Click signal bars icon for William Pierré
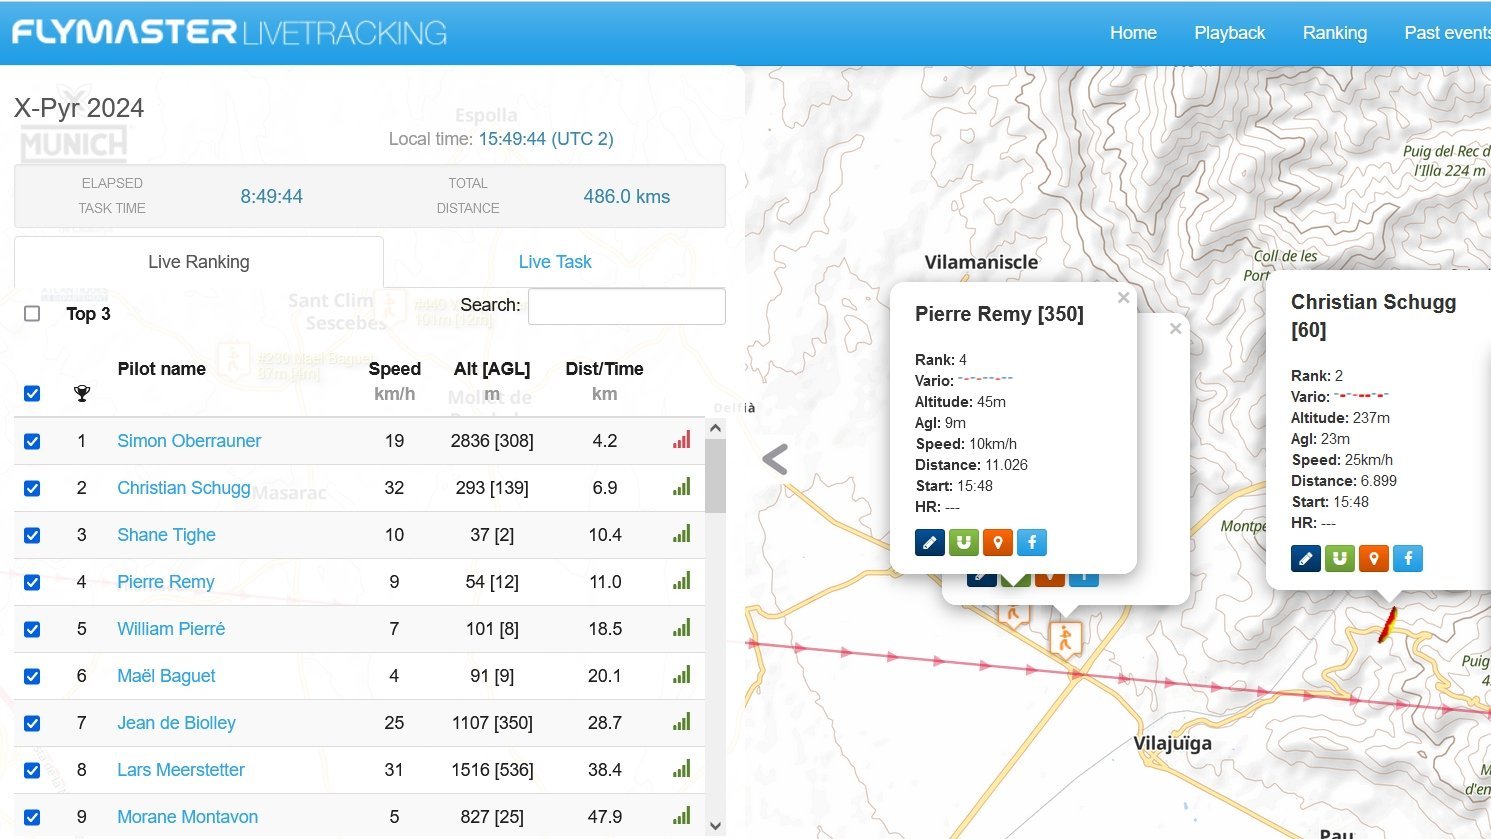 click(682, 628)
